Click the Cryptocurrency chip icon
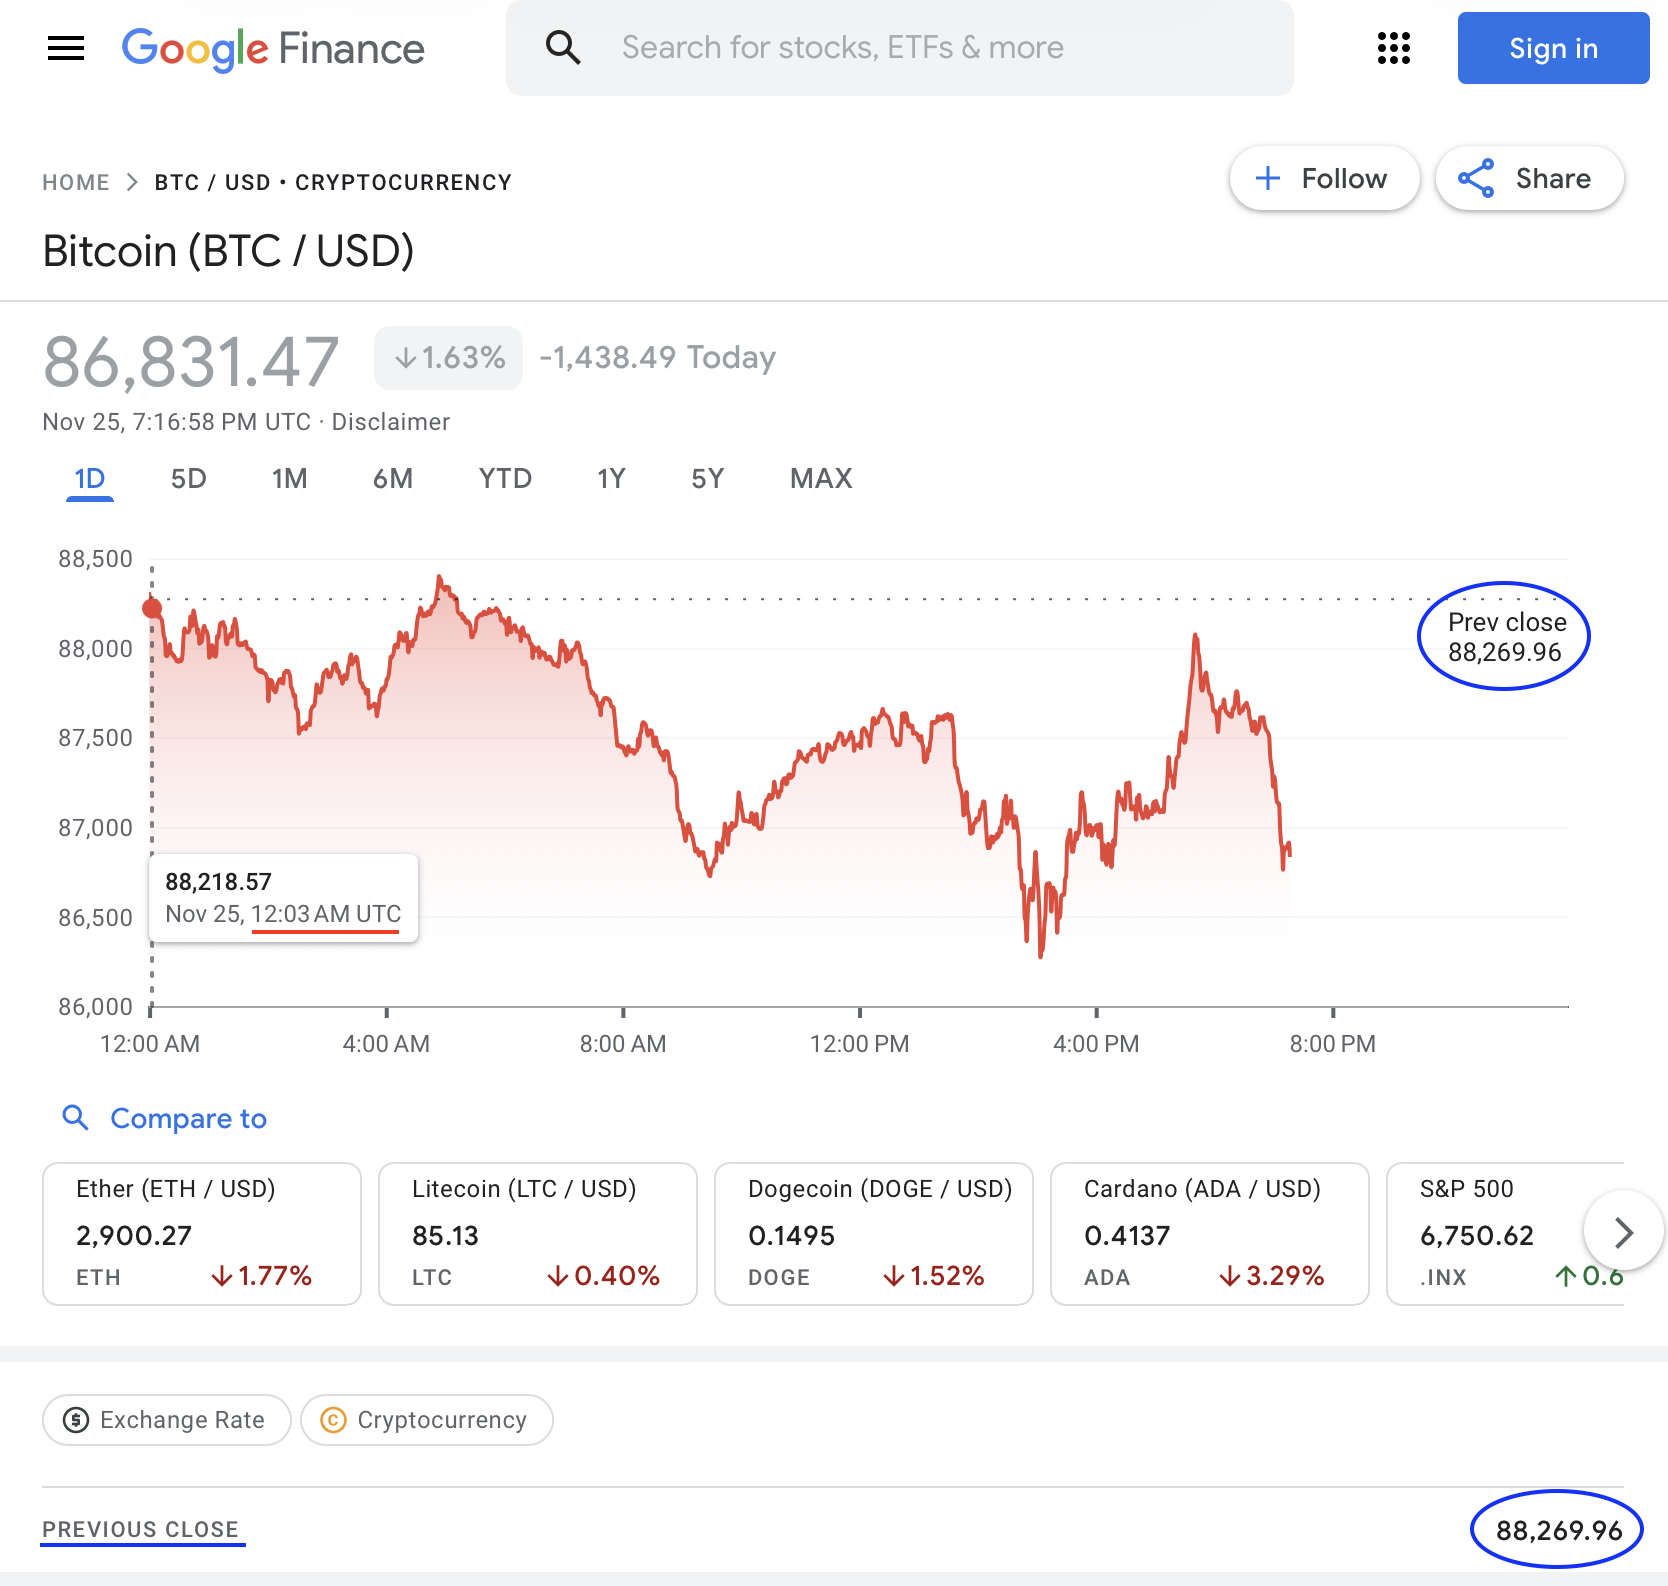The image size is (1668, 1586). [x=333, y=1420]
